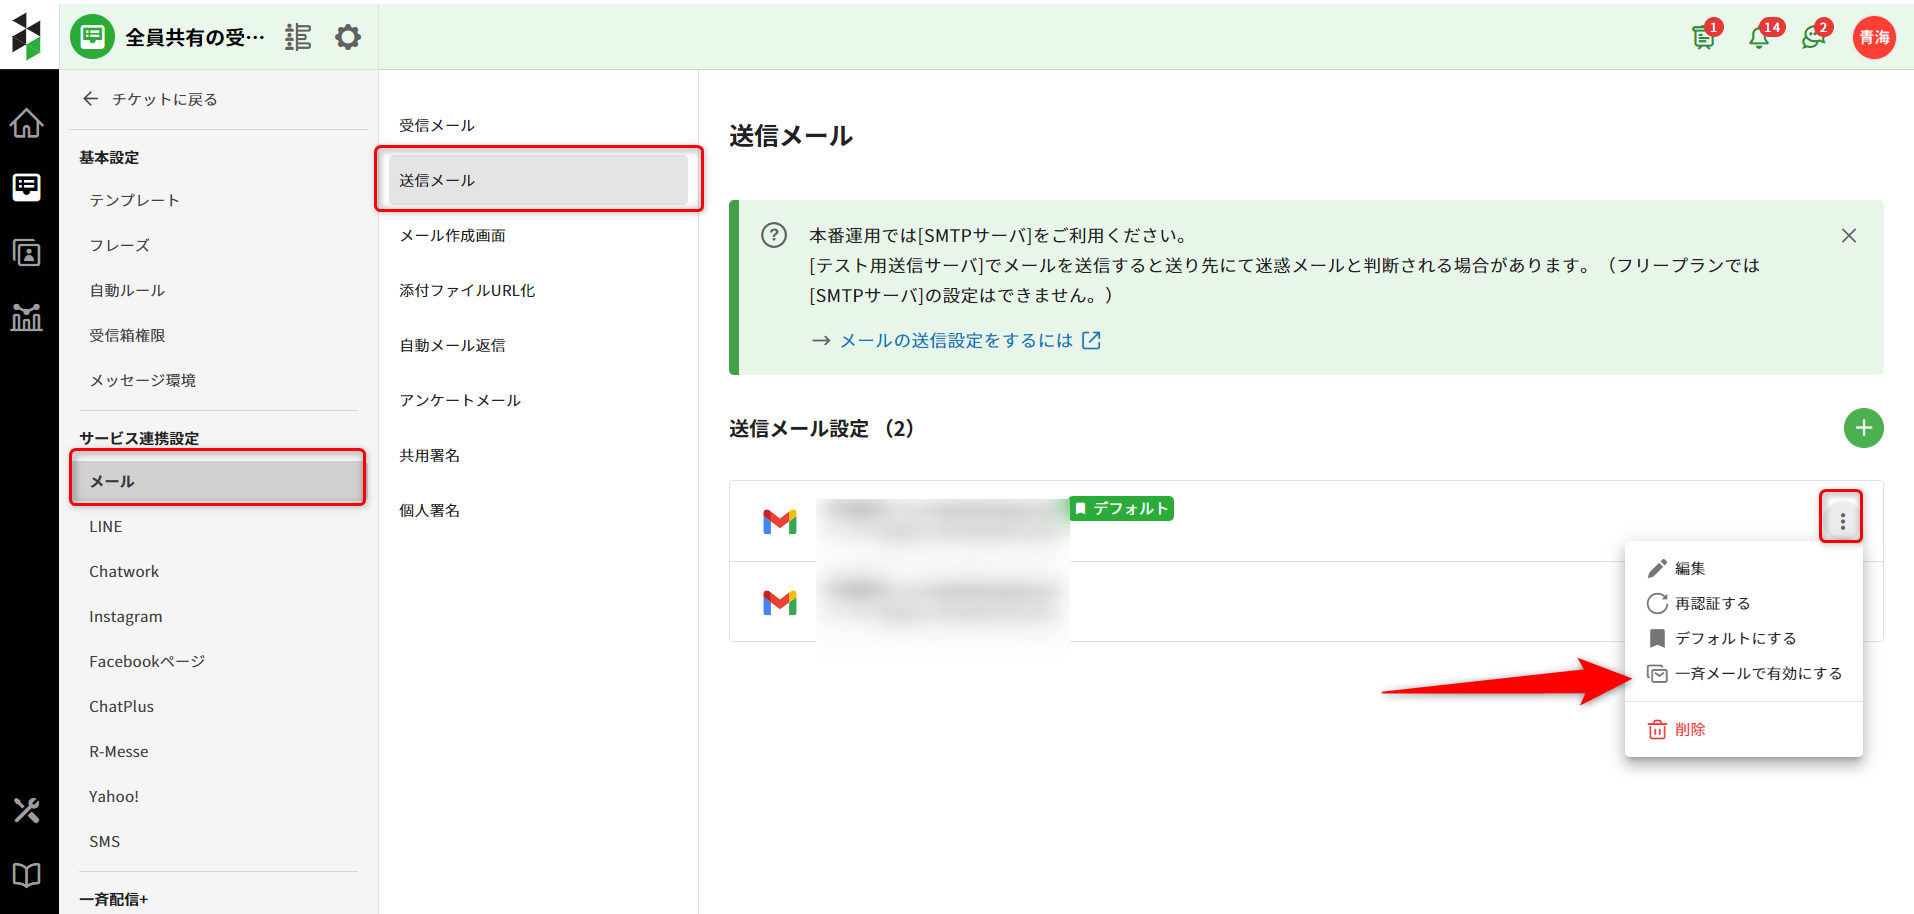Open the analytics chart icon in sidebar
1914x914 pixels.
click(x=27, y=317)
